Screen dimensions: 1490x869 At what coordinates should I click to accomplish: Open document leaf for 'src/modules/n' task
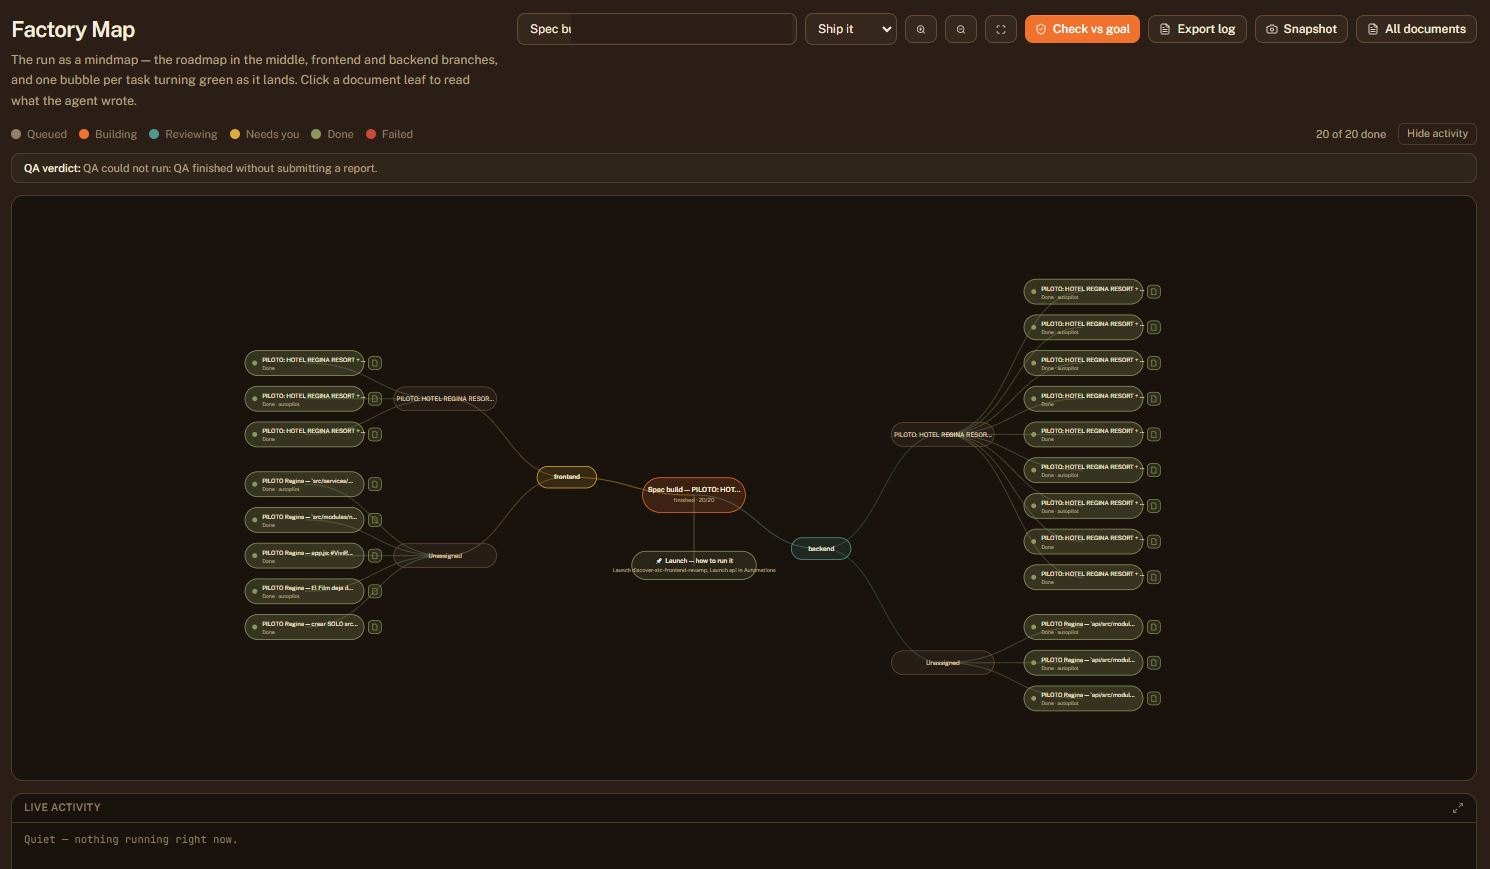point(375,520)
